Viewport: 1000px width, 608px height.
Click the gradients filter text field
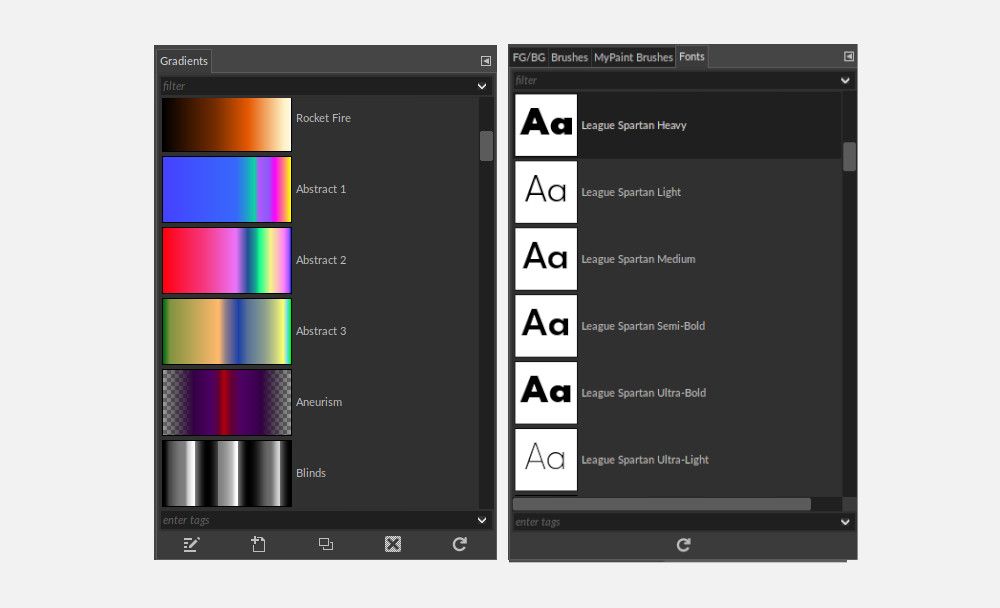coord(318,86)
